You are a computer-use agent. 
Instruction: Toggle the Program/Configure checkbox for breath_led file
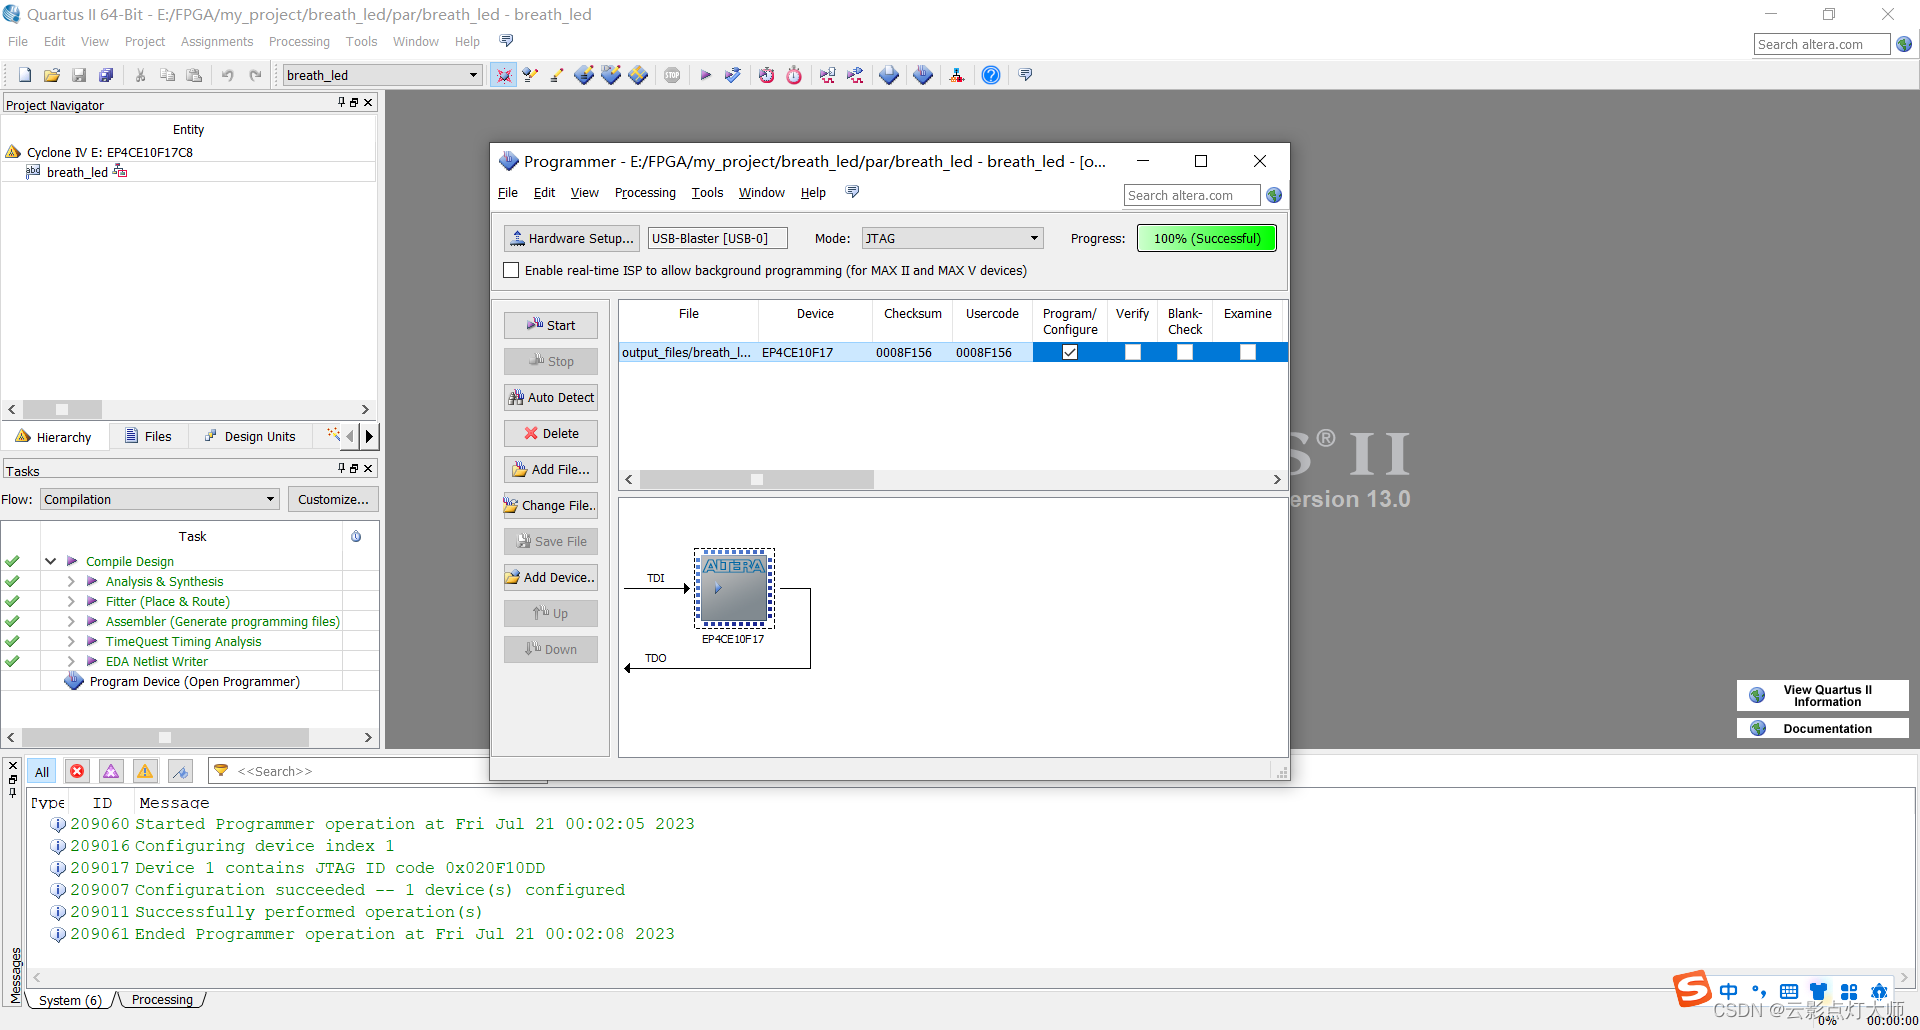coord(1070,352)
